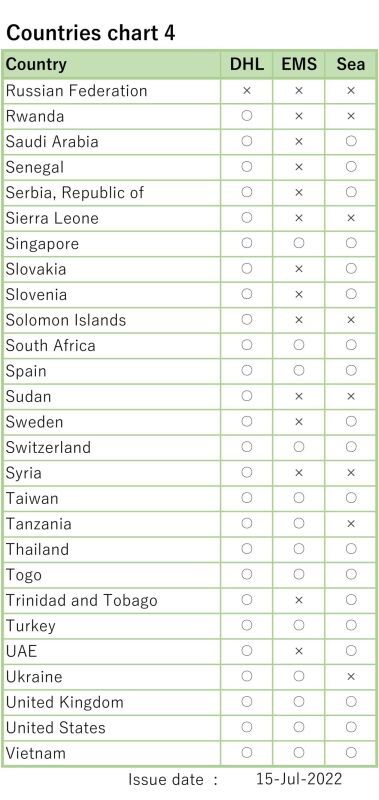The height and width of the screenshot is (800, 379).
Task: Click the DHL circle for United States
Action: pyautogui.click(x=247, y=727)
